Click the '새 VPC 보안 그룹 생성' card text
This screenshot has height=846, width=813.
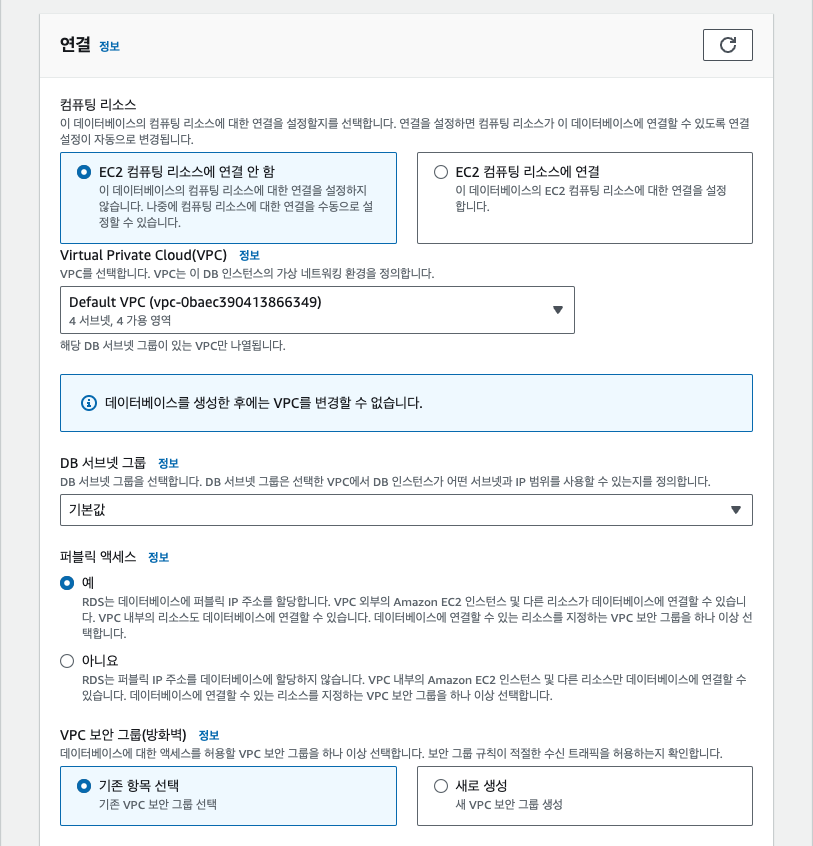509,804
